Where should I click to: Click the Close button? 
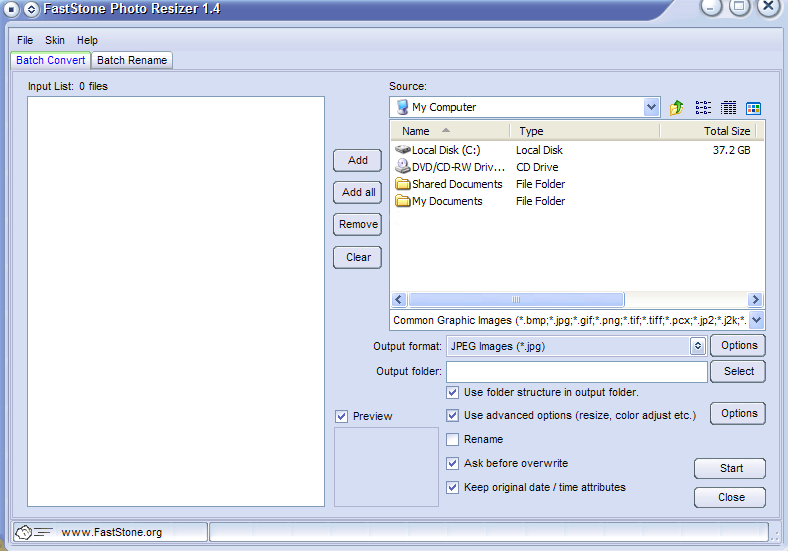coord(730,497)
